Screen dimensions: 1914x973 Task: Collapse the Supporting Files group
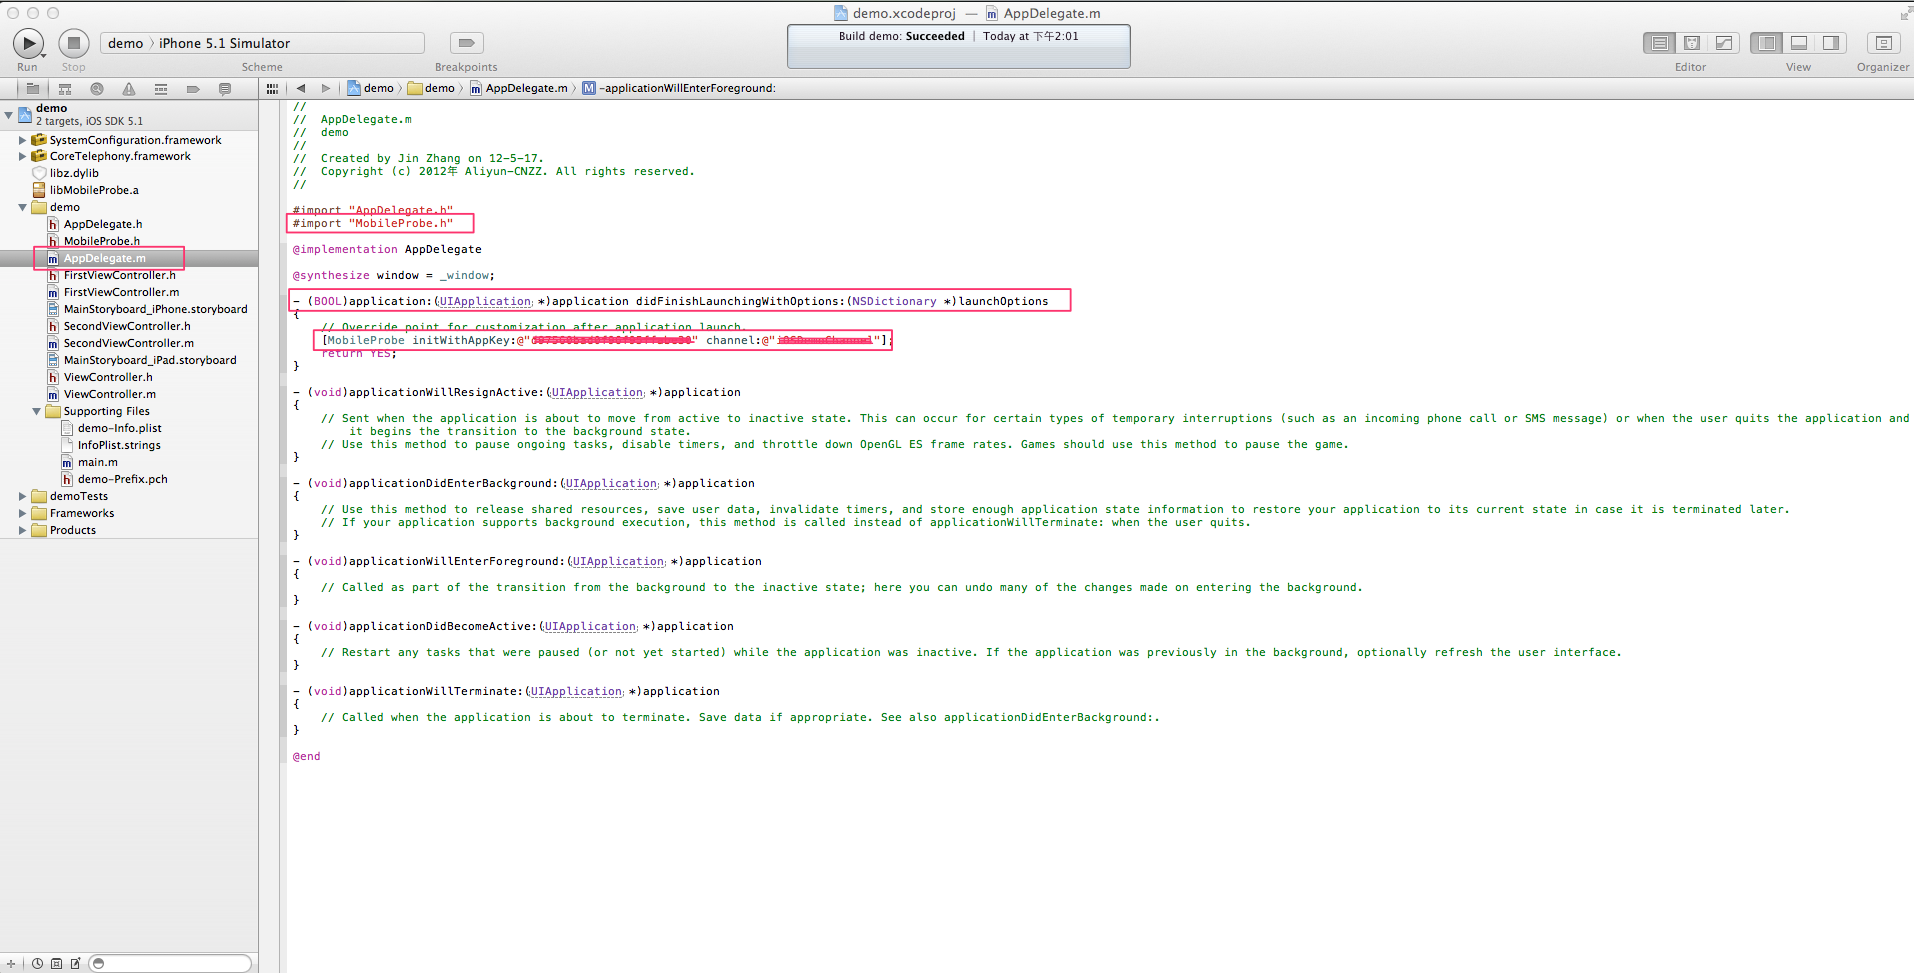click(x=36, y=411)
